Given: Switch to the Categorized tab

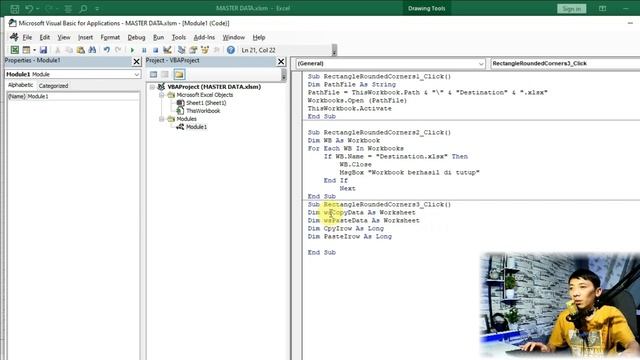Looking at the screenshot, I should [x=53, y=86].
